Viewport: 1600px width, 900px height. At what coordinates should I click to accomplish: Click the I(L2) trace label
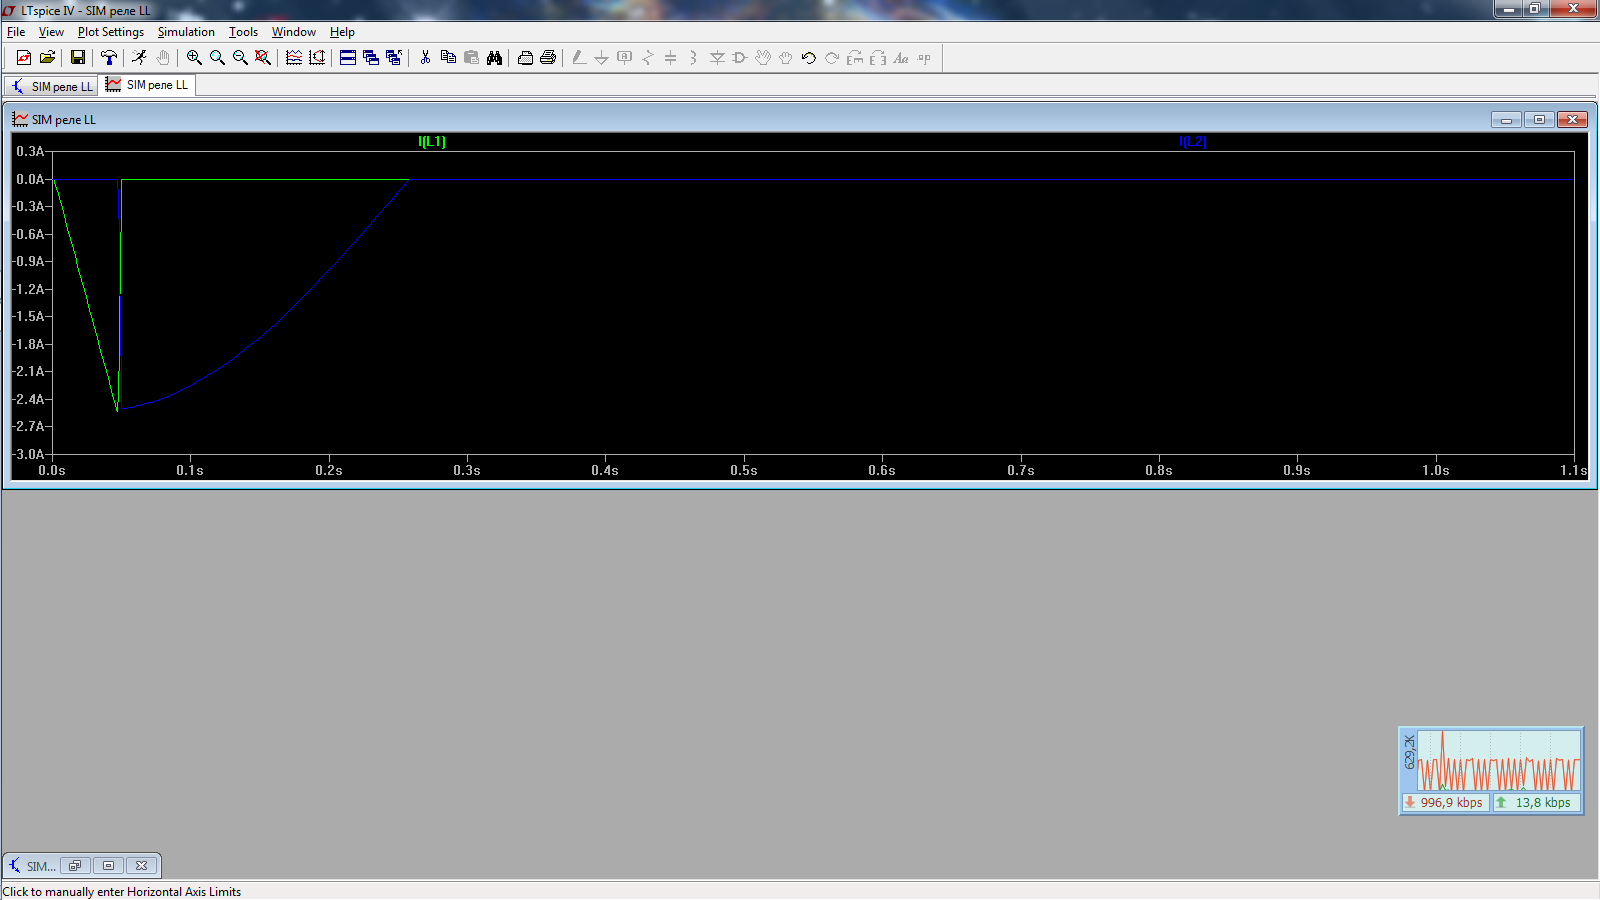[x=1192, y=142]
